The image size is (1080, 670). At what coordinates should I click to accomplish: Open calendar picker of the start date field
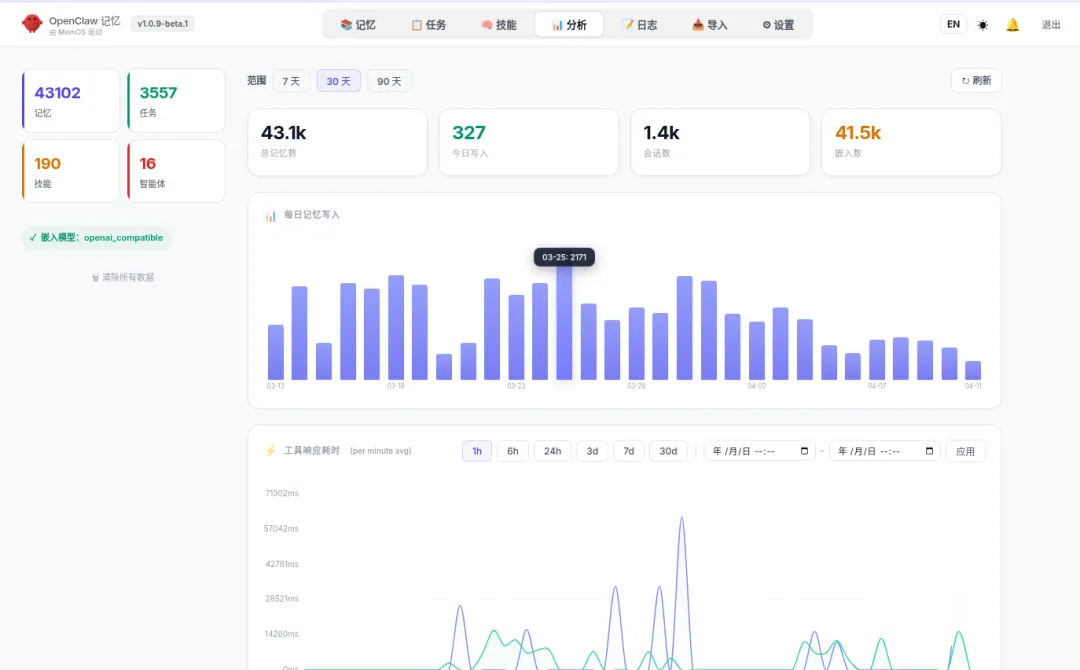pos(804,451)
